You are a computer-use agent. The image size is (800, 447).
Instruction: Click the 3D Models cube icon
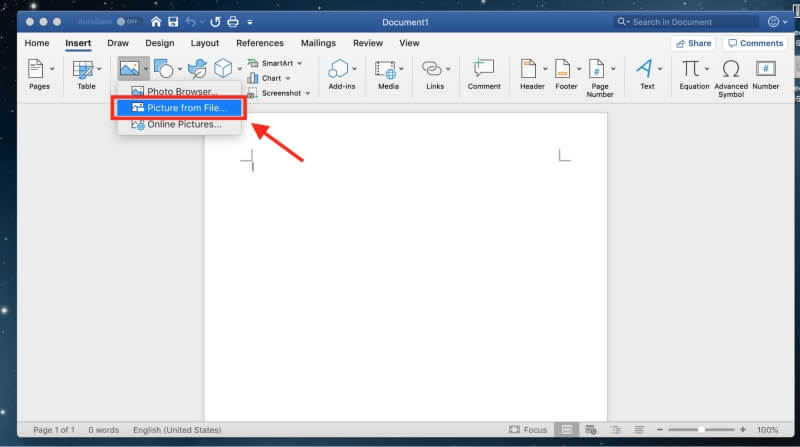[x=223, y=68]
